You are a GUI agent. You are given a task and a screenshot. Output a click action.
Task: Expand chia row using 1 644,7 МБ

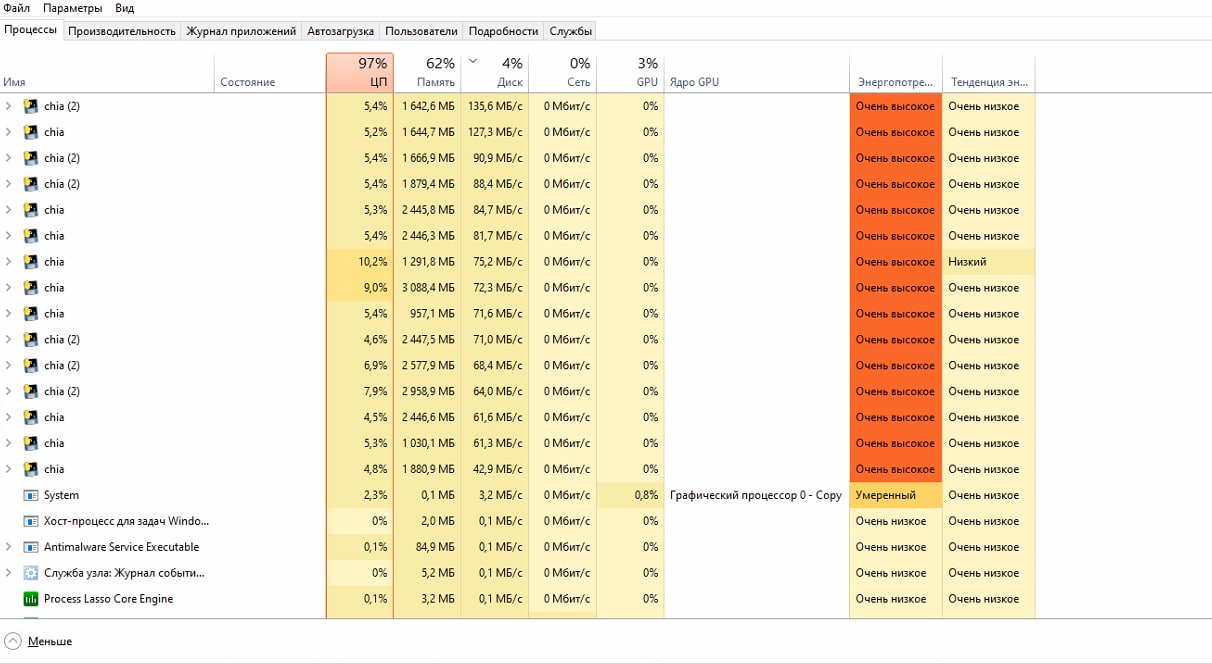click(x=9, y=132)
